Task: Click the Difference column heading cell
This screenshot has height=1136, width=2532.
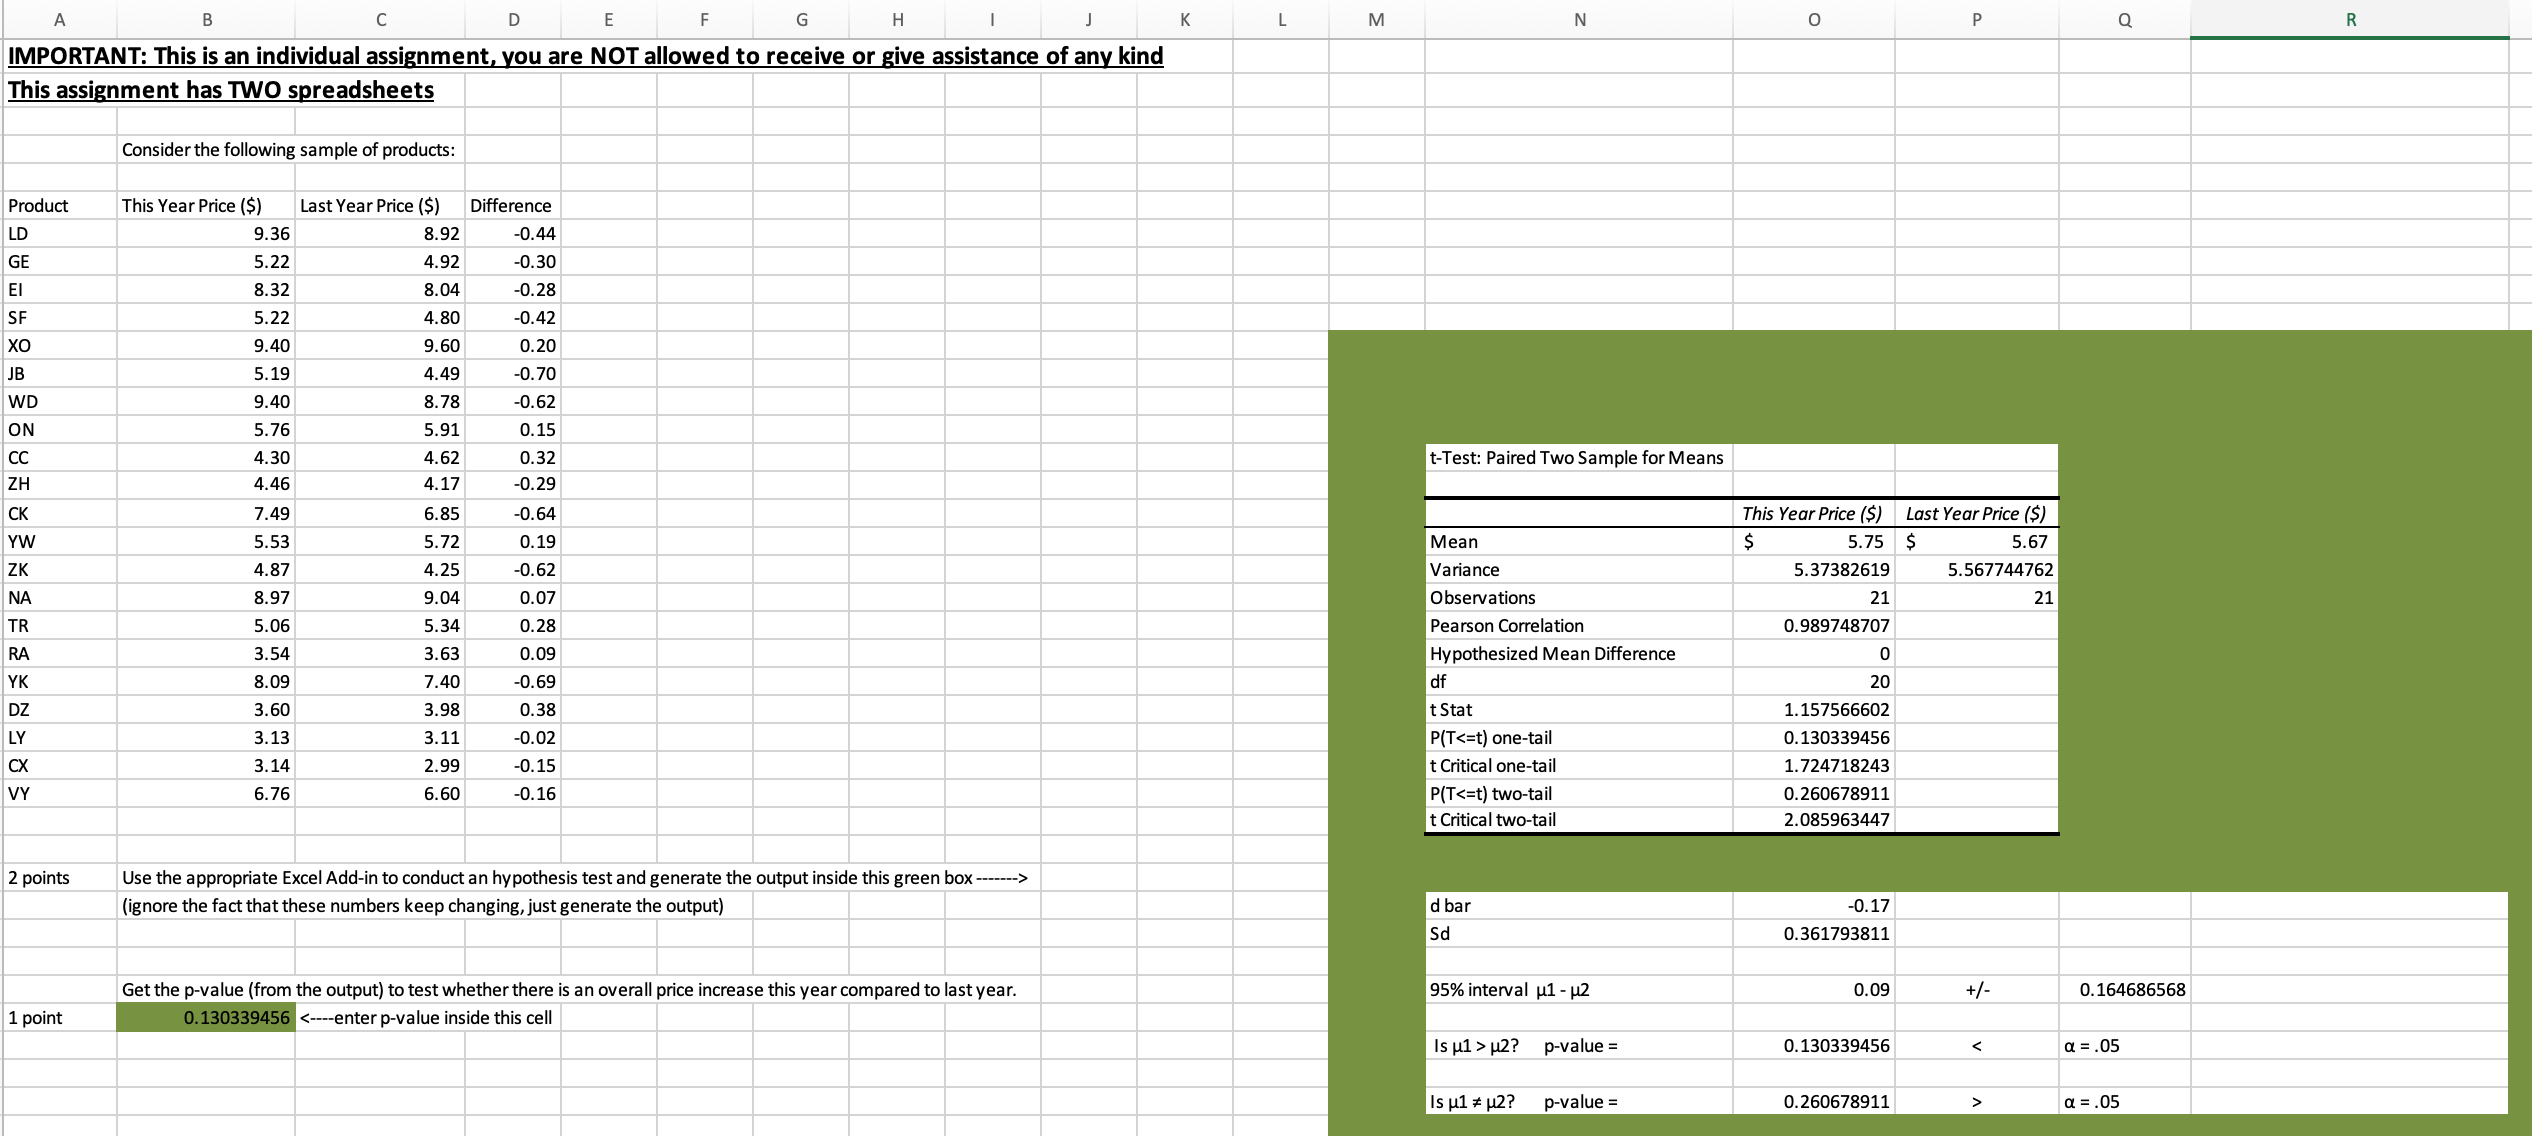Action: 511,206
